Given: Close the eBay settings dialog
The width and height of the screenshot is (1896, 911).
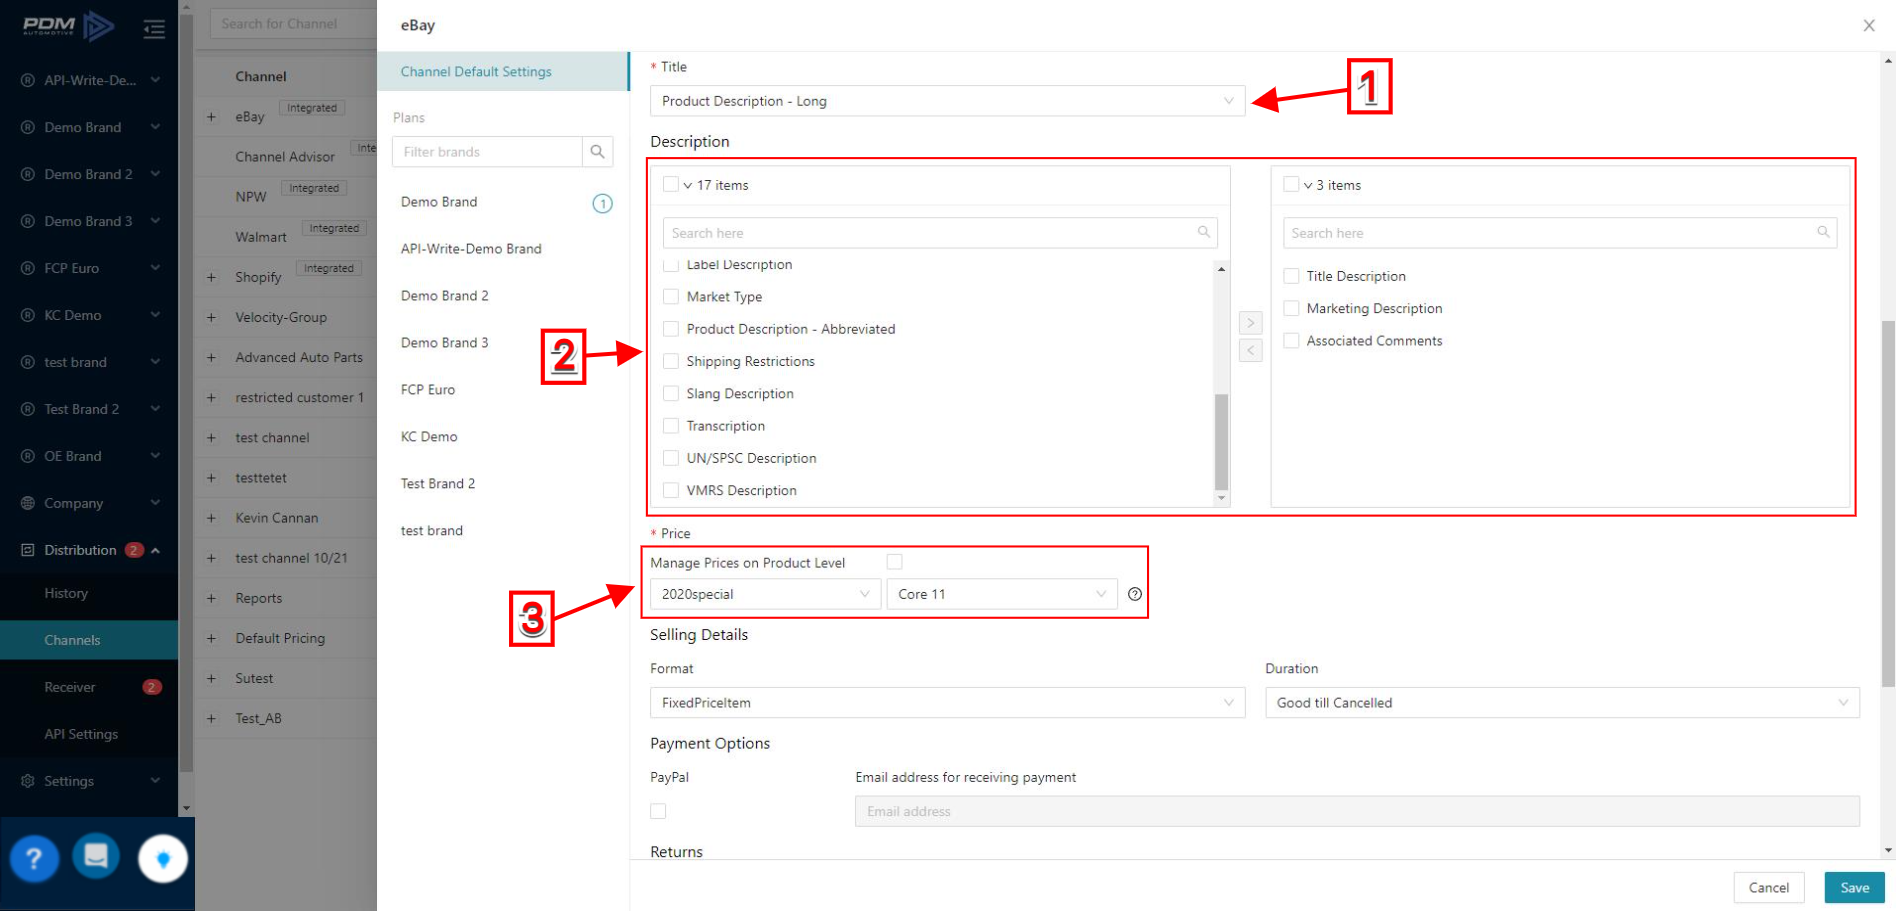Looking at the screenshot, I should (x=1869, y=26).
